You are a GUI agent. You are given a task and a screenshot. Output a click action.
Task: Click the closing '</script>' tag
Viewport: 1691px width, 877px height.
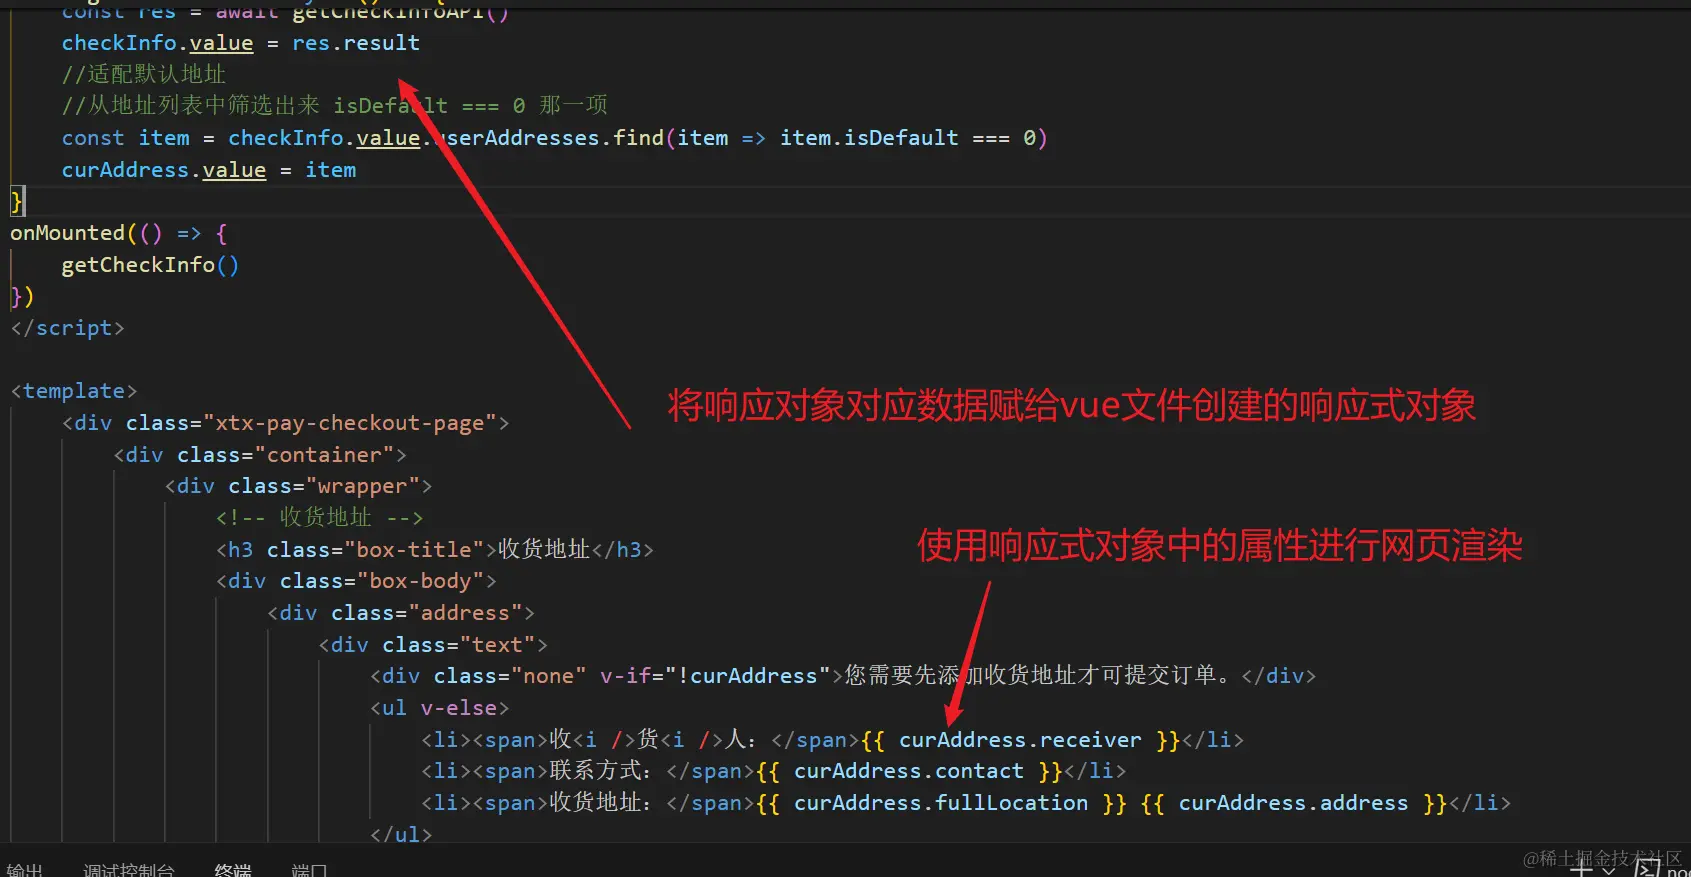(x=67, y=328)
